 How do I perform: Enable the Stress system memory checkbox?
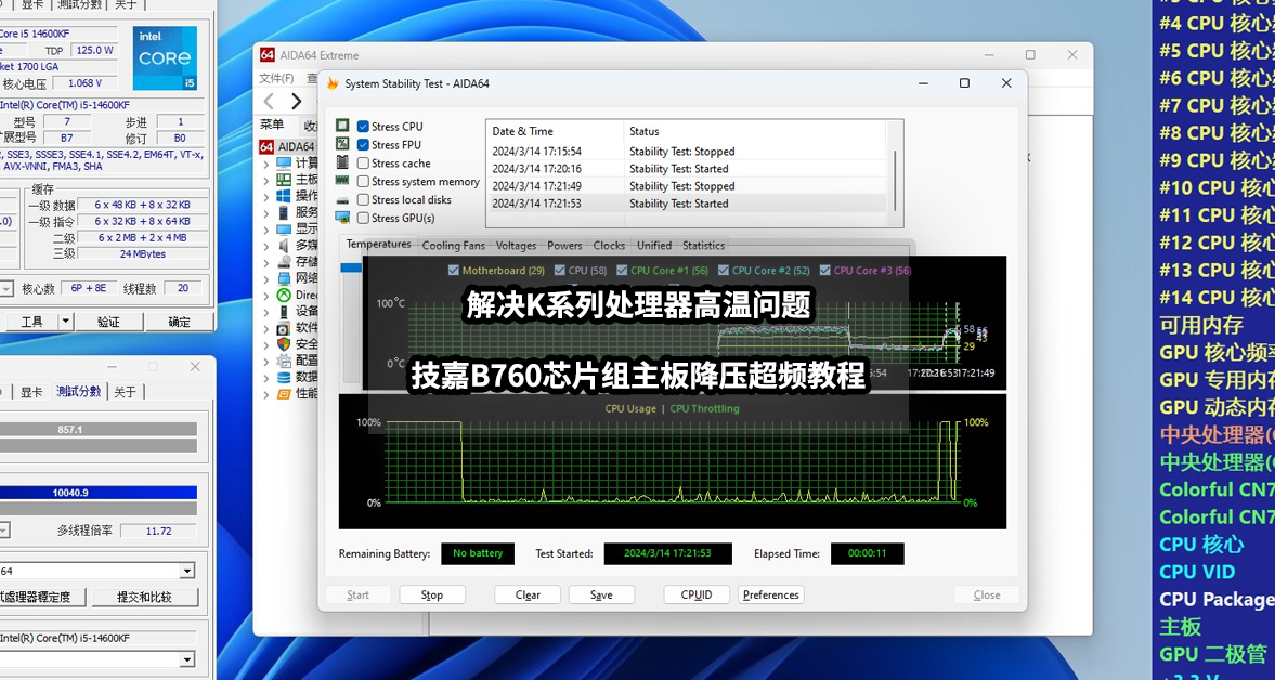click(363, 182)
